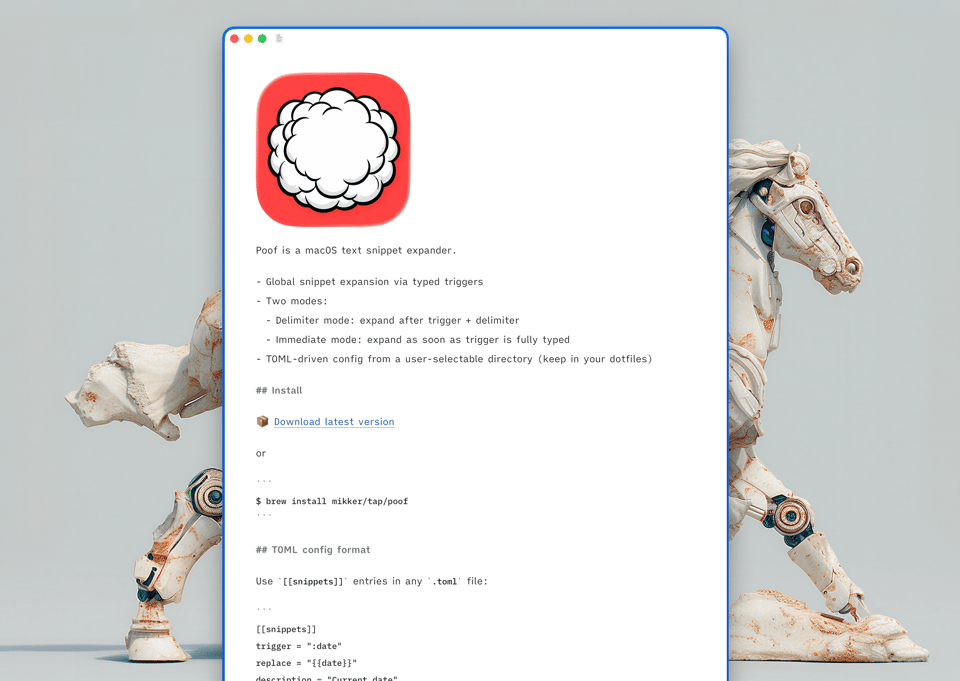Screen dimensions: 960x681
Task: Click the "Immediate mode" bullet item
Action: click(x=417, y=339)
